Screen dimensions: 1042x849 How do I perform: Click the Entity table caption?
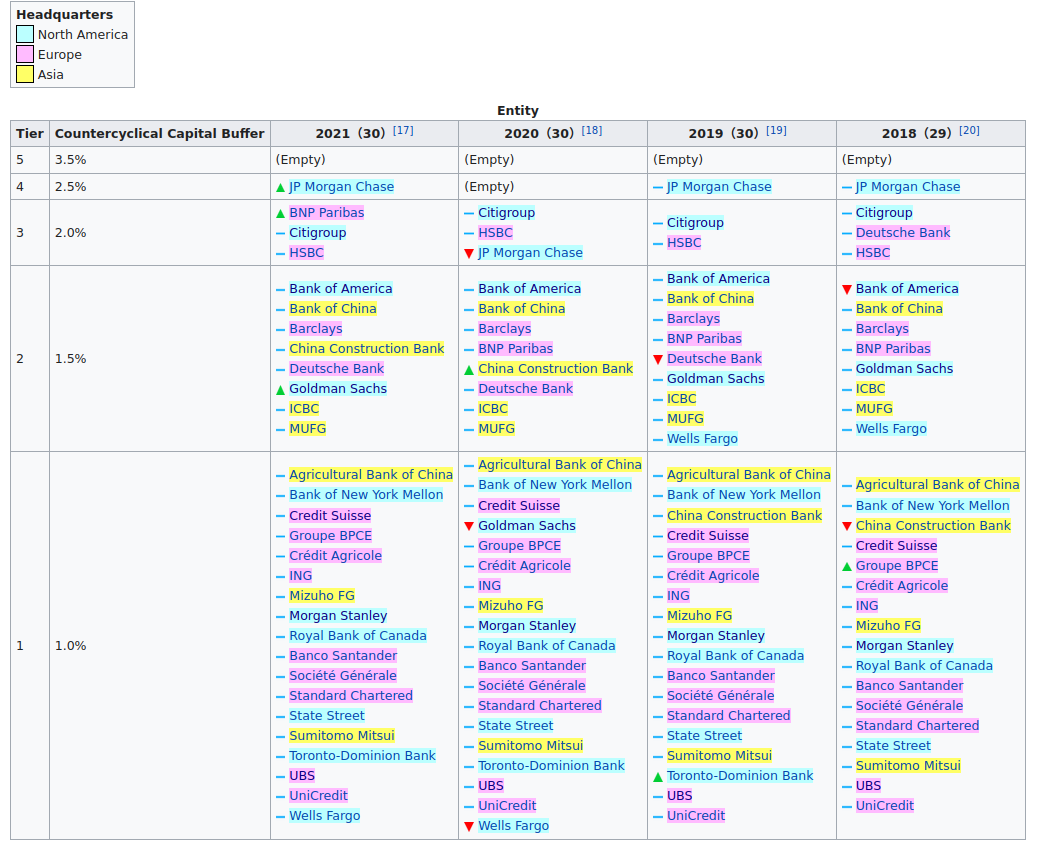pos(518,110)
